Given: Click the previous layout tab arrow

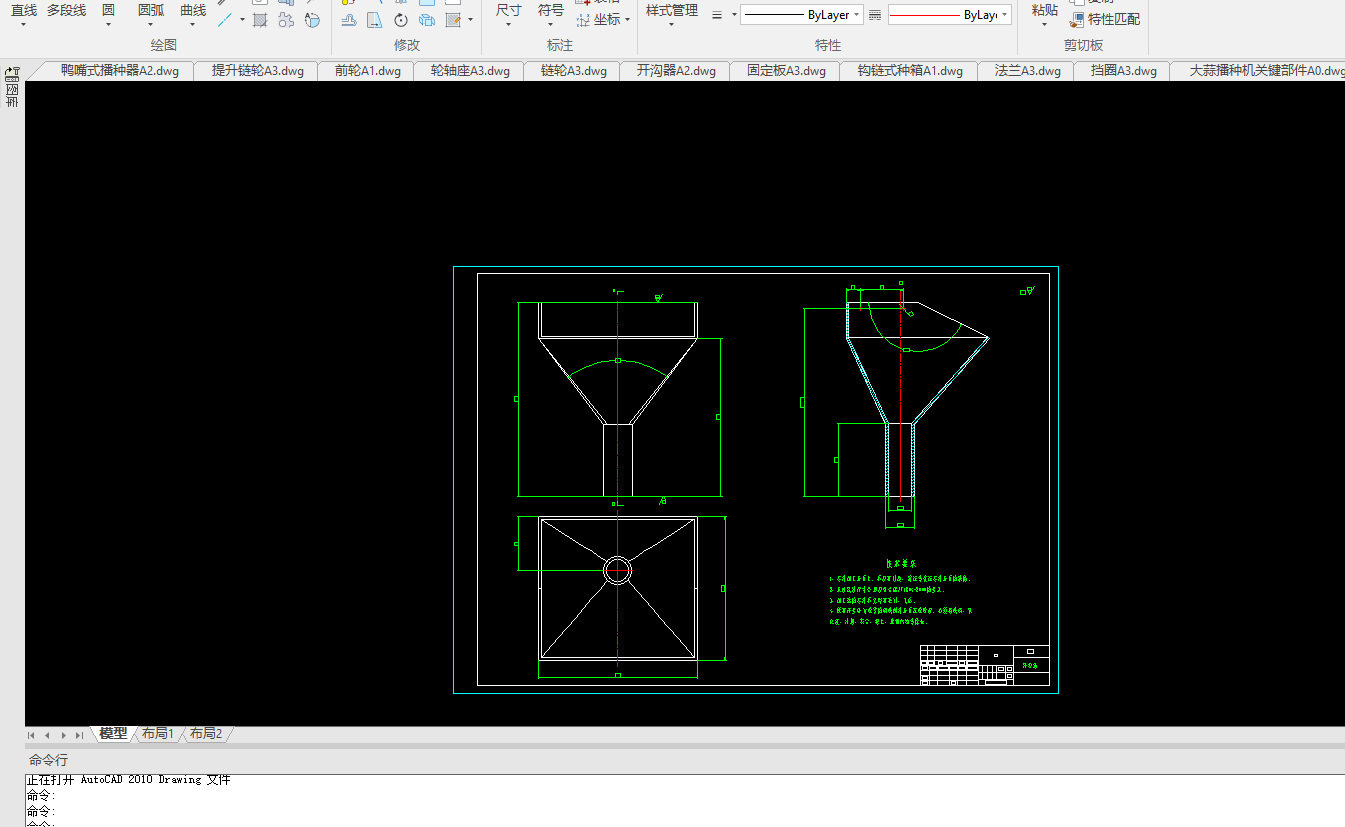Looking at the screenshot, I should [x=47, y=735].
